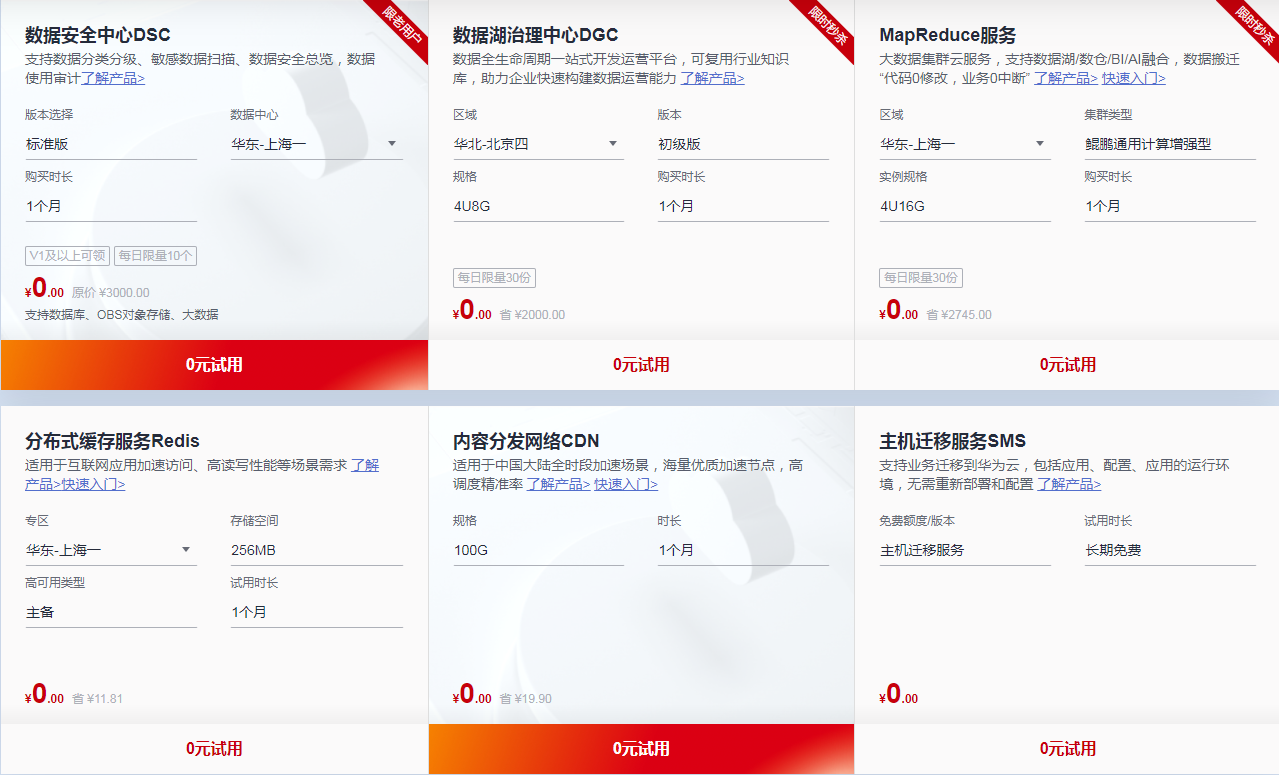Click 0元试用 button for 主机迁移服务SMS

(1067, 749)
